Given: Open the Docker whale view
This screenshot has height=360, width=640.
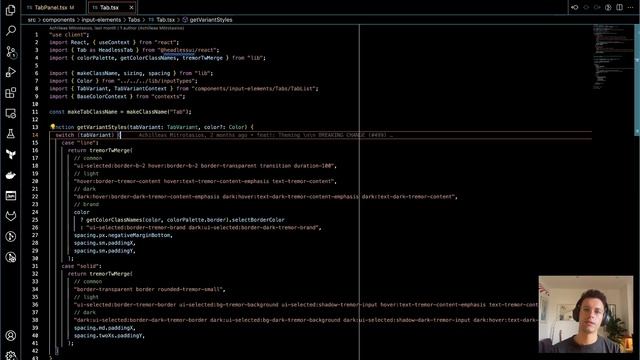Looking at the screenshot, I should [11, 175].
